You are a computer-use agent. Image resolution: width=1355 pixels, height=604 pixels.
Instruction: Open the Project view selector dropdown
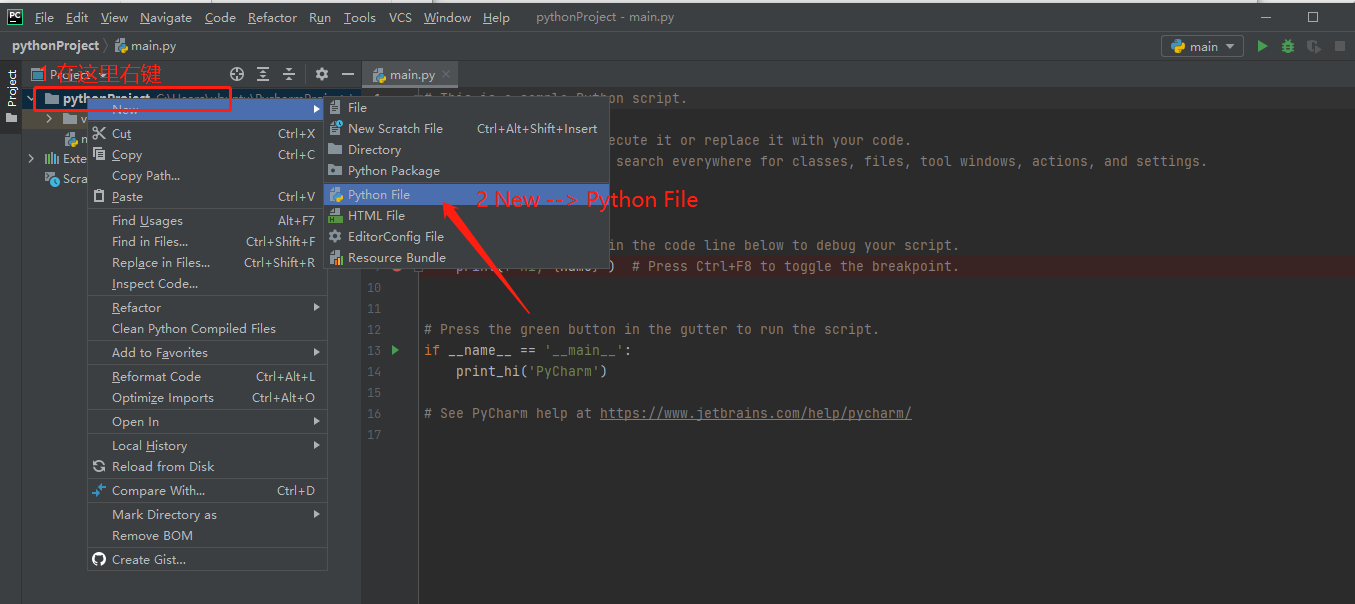(x=71, y=75)
